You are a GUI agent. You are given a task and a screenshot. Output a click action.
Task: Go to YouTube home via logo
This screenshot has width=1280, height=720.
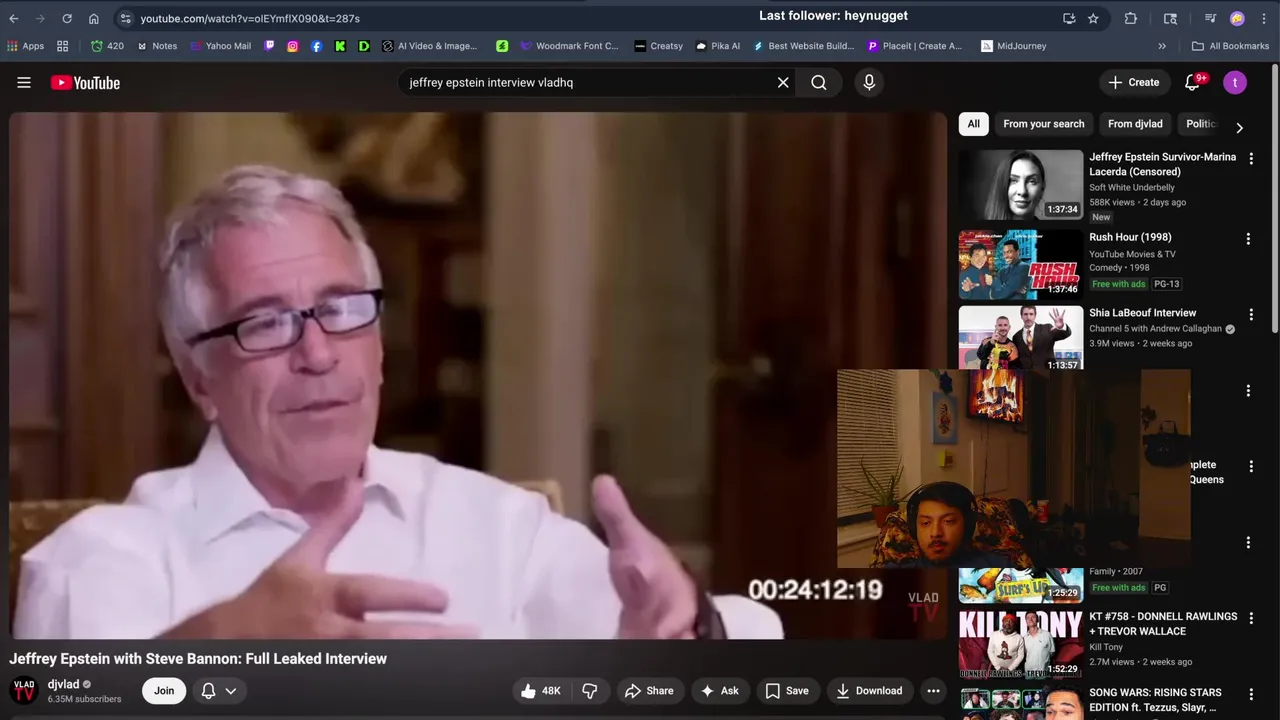(85, 83)
